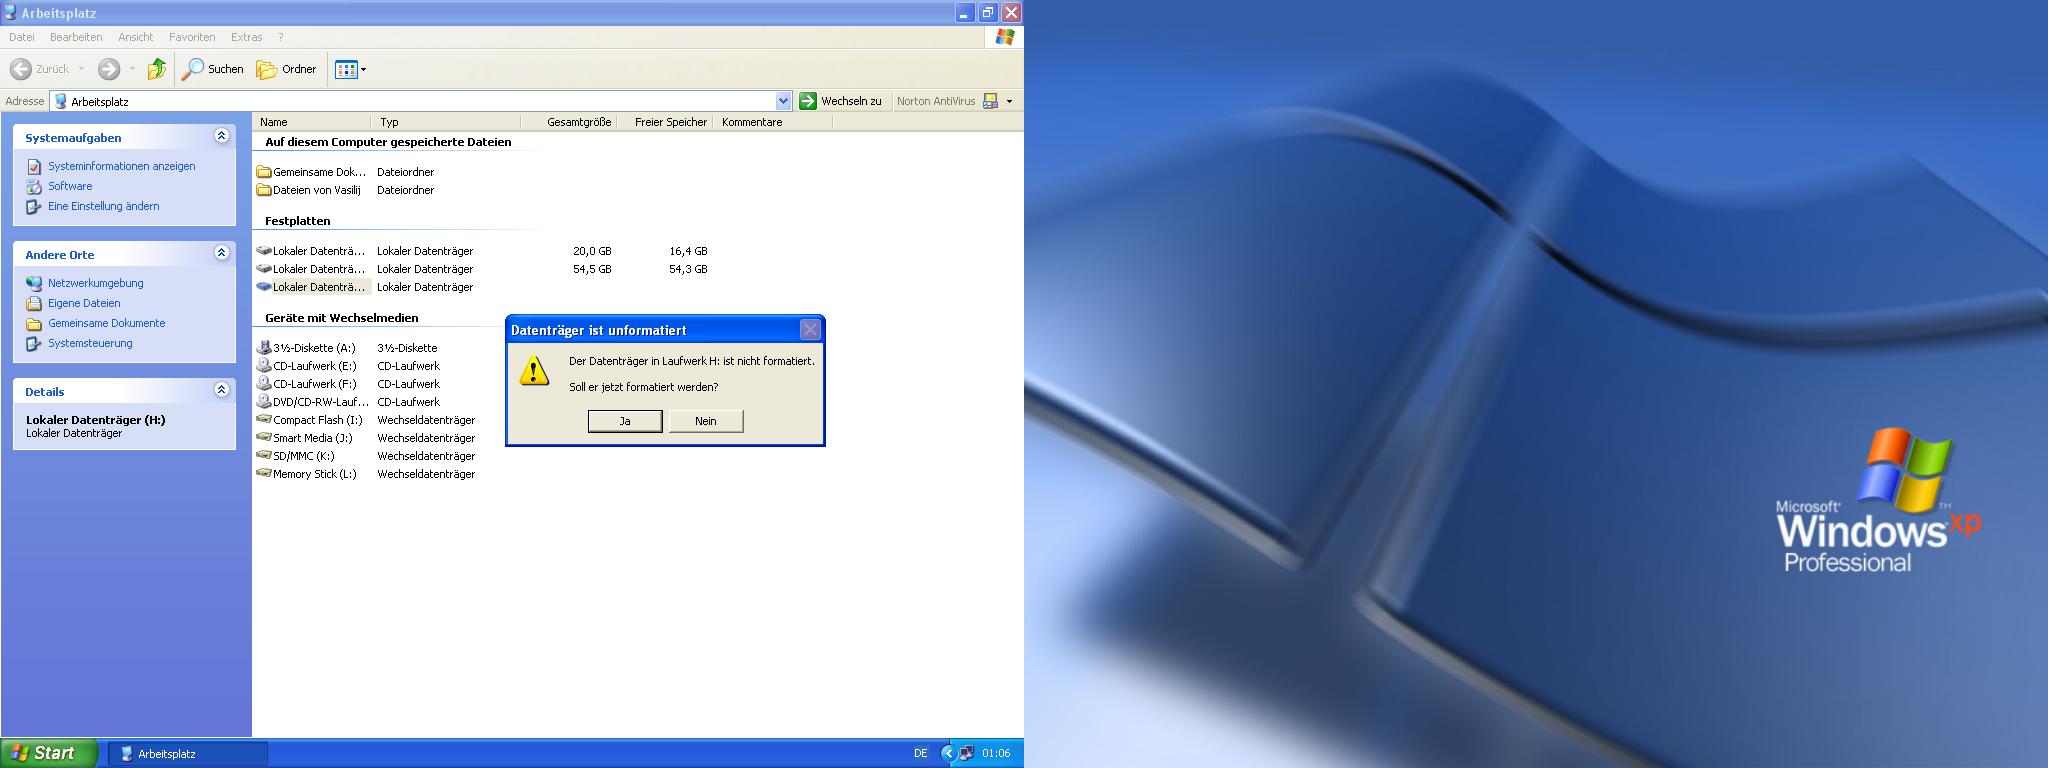Select SD/MMC (K:) icon

[264, 456]
